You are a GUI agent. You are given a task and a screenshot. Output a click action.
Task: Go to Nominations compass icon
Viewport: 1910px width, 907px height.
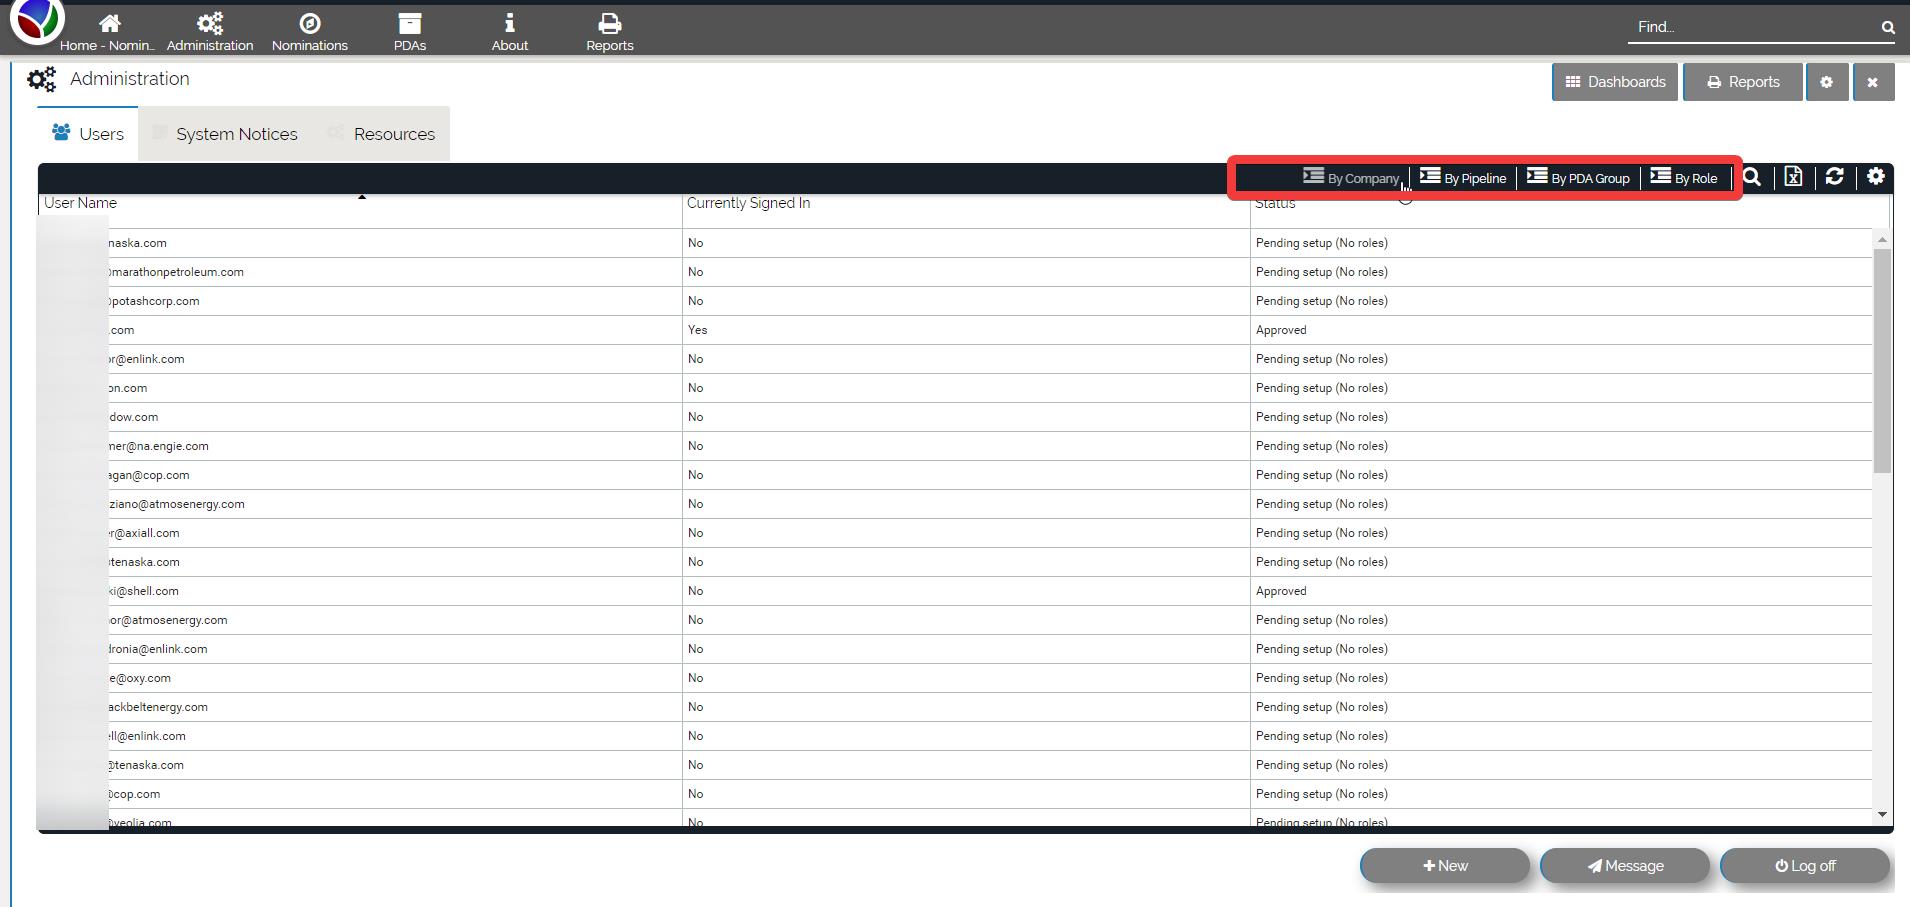pyautogui.click(x=309, y=24)
